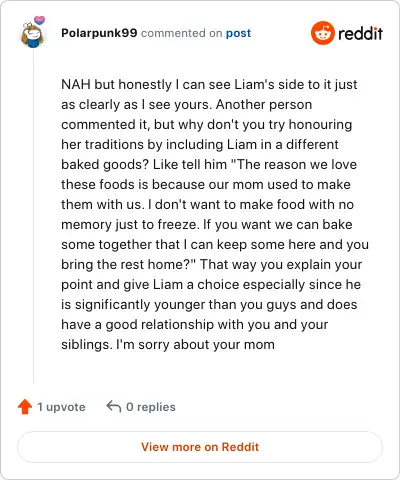Upvote the comment with the orange arrow

point(25,407)
